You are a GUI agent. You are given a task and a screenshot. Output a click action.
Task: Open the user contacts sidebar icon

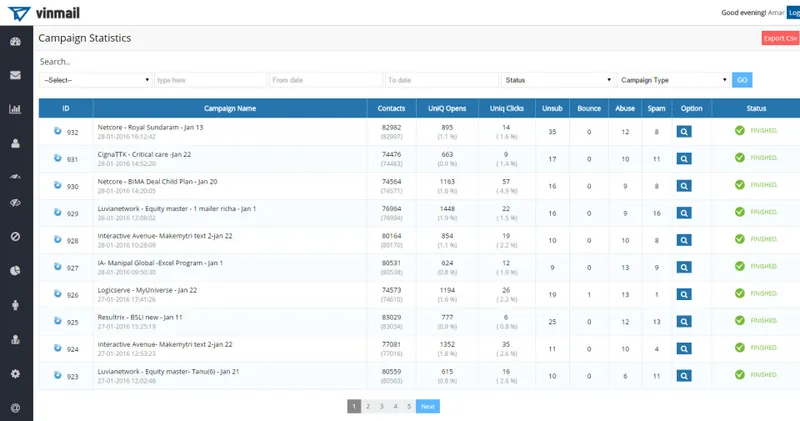(x=15, y=143)
